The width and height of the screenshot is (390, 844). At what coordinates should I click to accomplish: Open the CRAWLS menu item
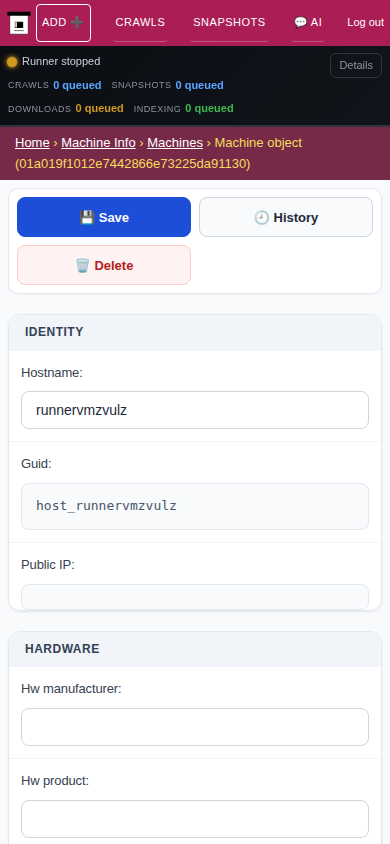coord(140,22)
